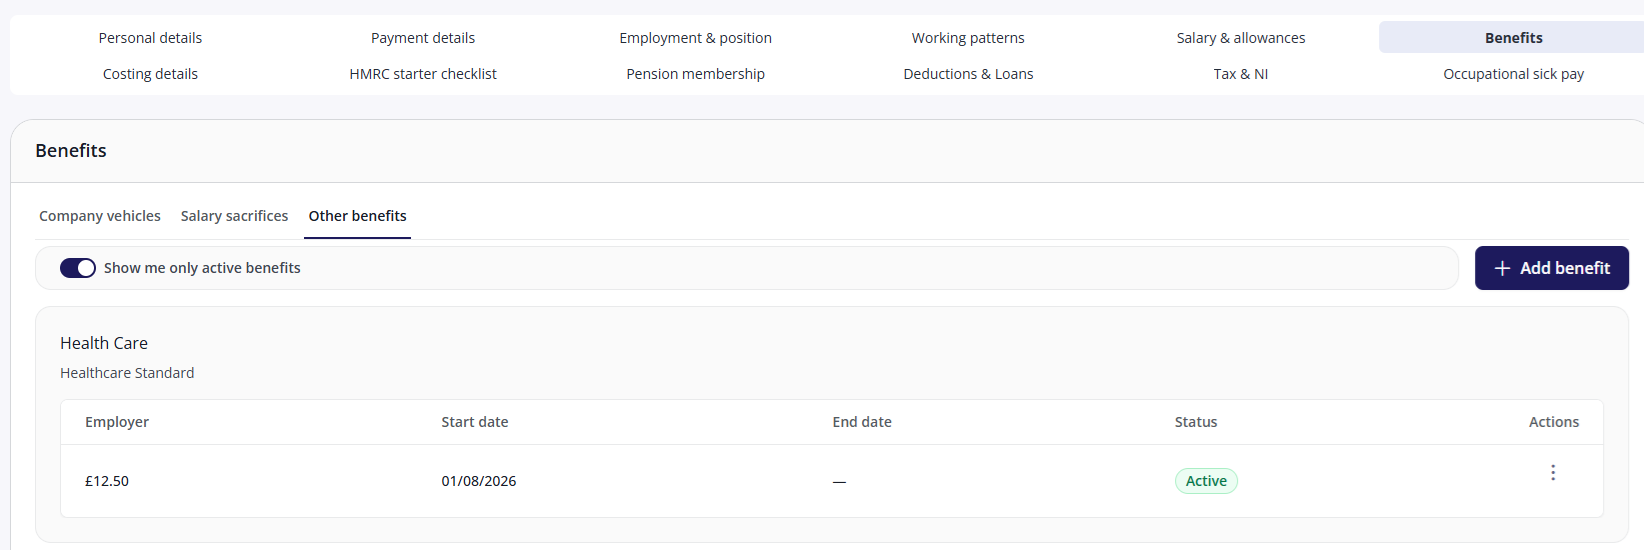
Task: Go to HMRC starter checklist
Action: coord(423,74)
